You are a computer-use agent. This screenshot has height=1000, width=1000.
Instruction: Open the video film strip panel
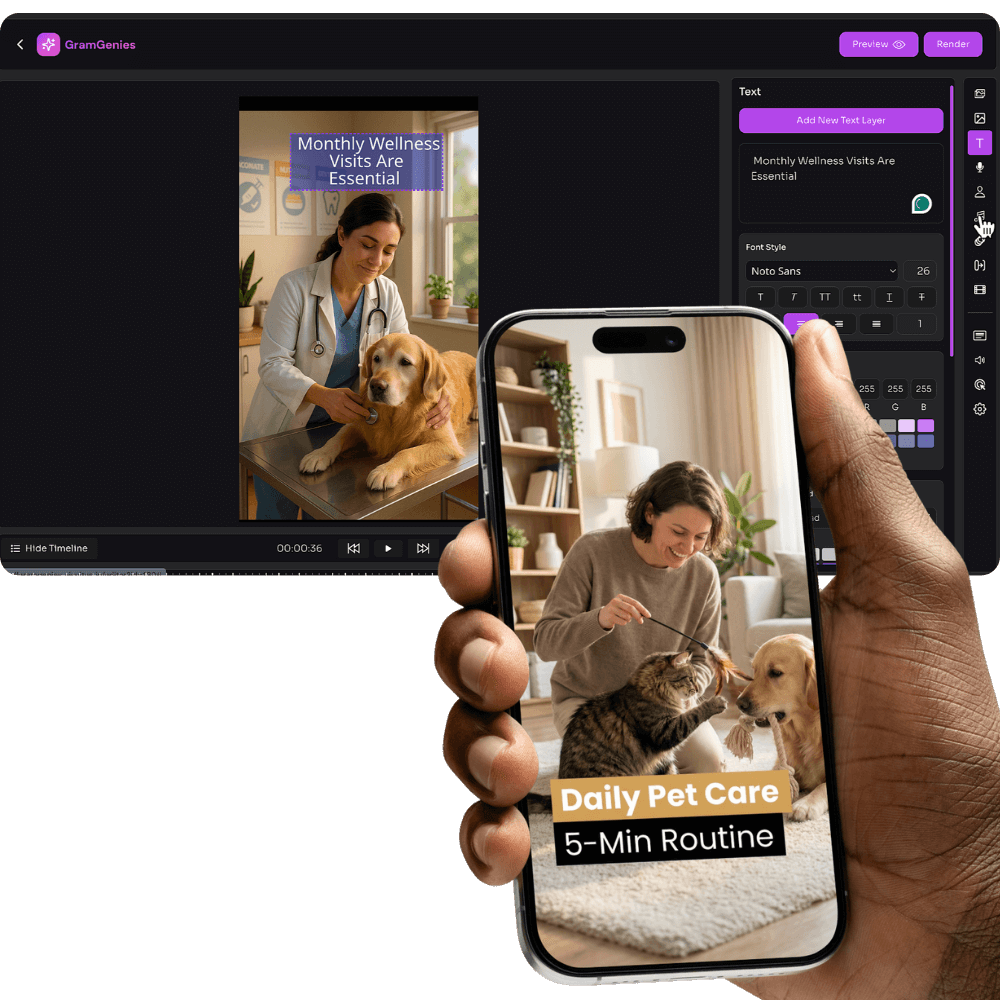(980, 290)
